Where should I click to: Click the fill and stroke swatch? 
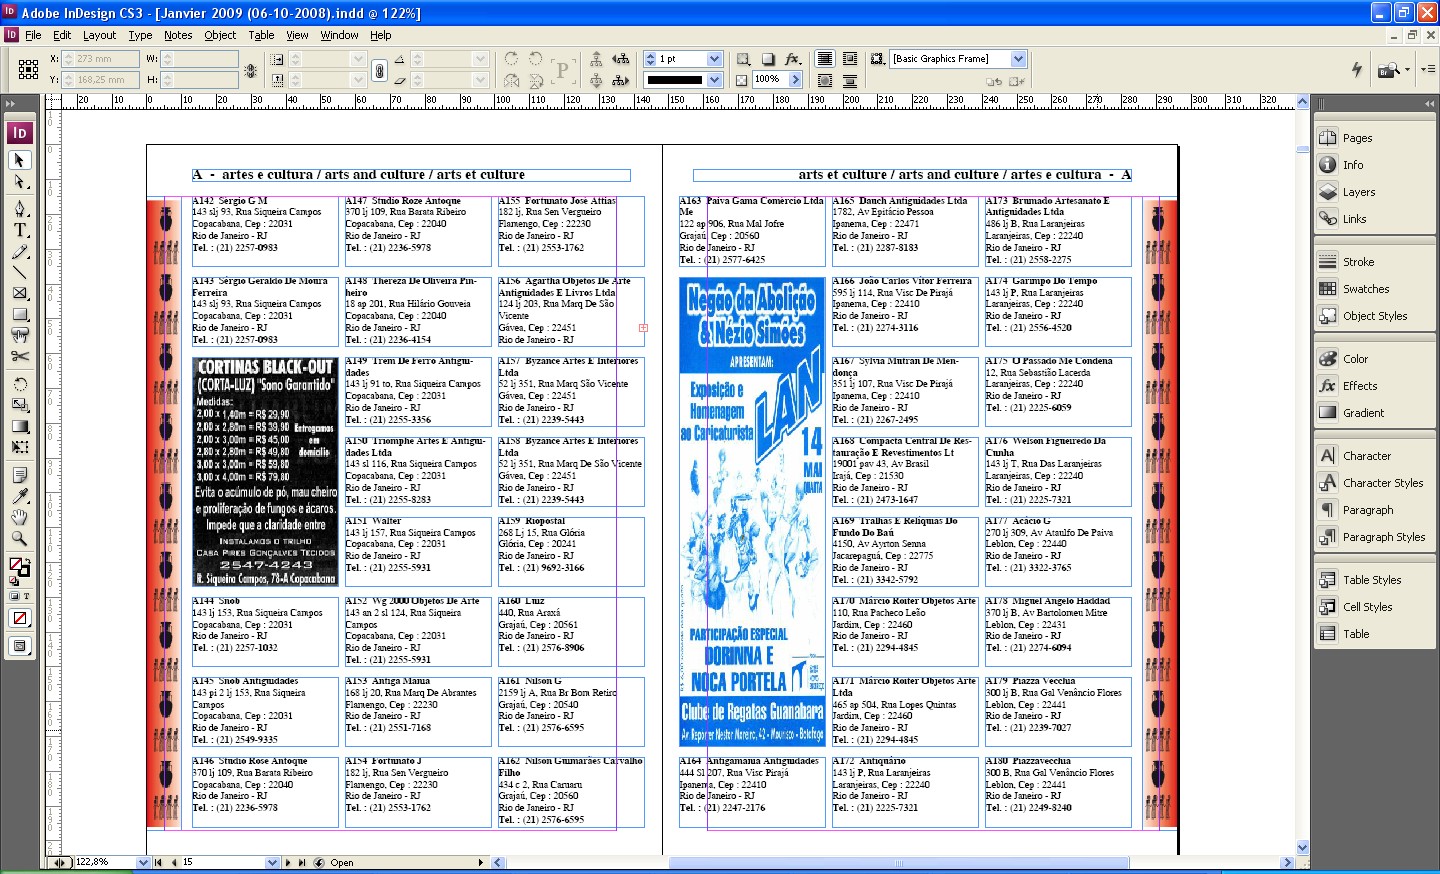click(x=19, y=568)
